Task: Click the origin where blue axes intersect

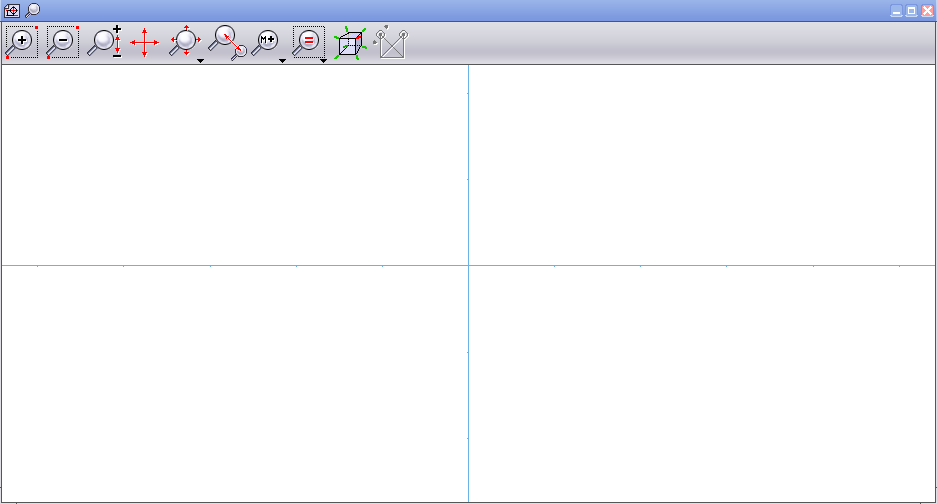Action: pos(468,265)
